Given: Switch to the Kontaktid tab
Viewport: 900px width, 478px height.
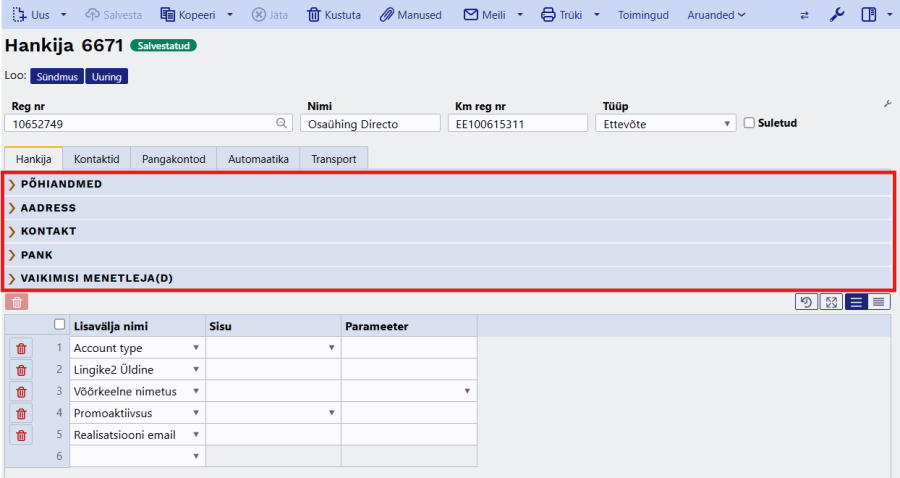Looking at the screenshot, I should (x=96, y=159).
